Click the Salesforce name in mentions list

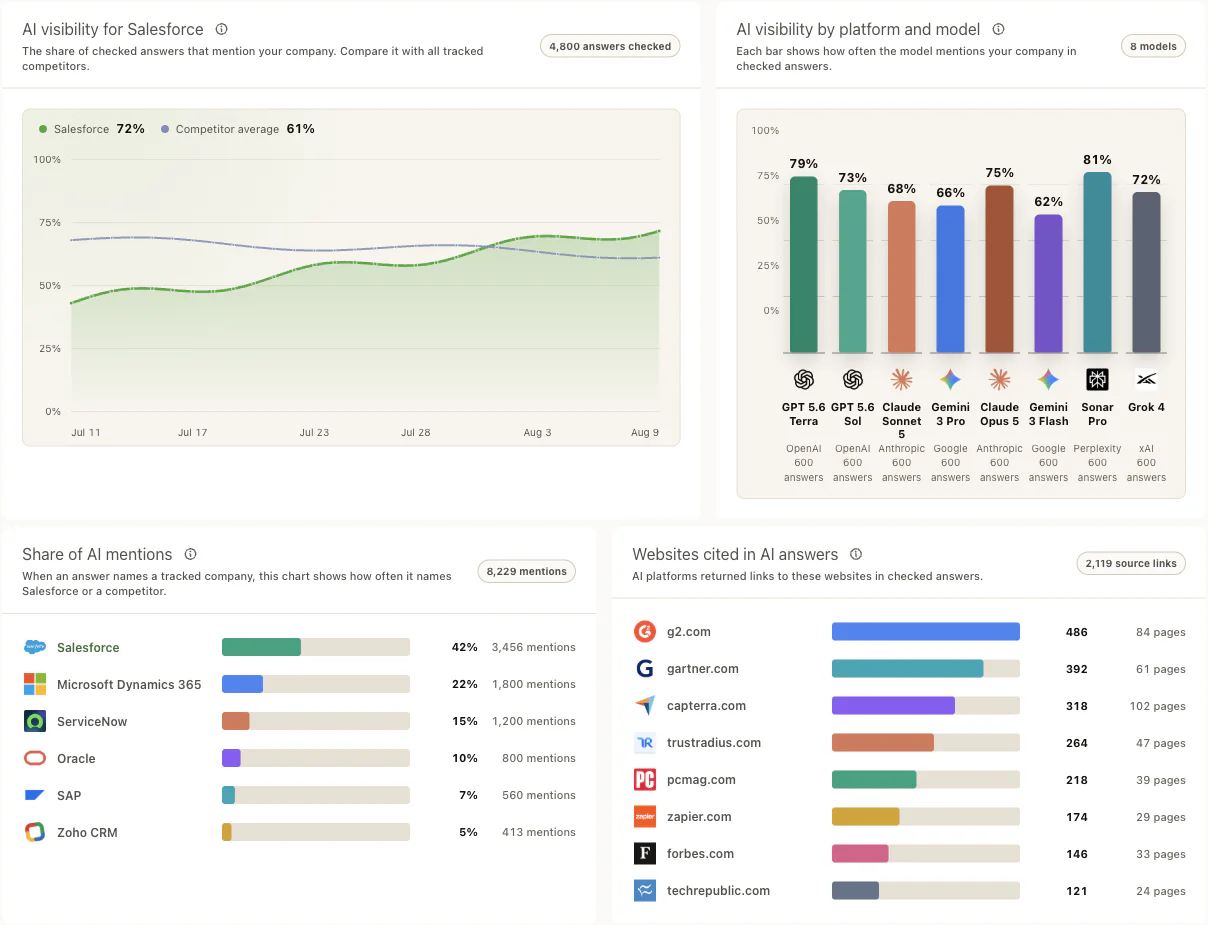coord(88,647)
